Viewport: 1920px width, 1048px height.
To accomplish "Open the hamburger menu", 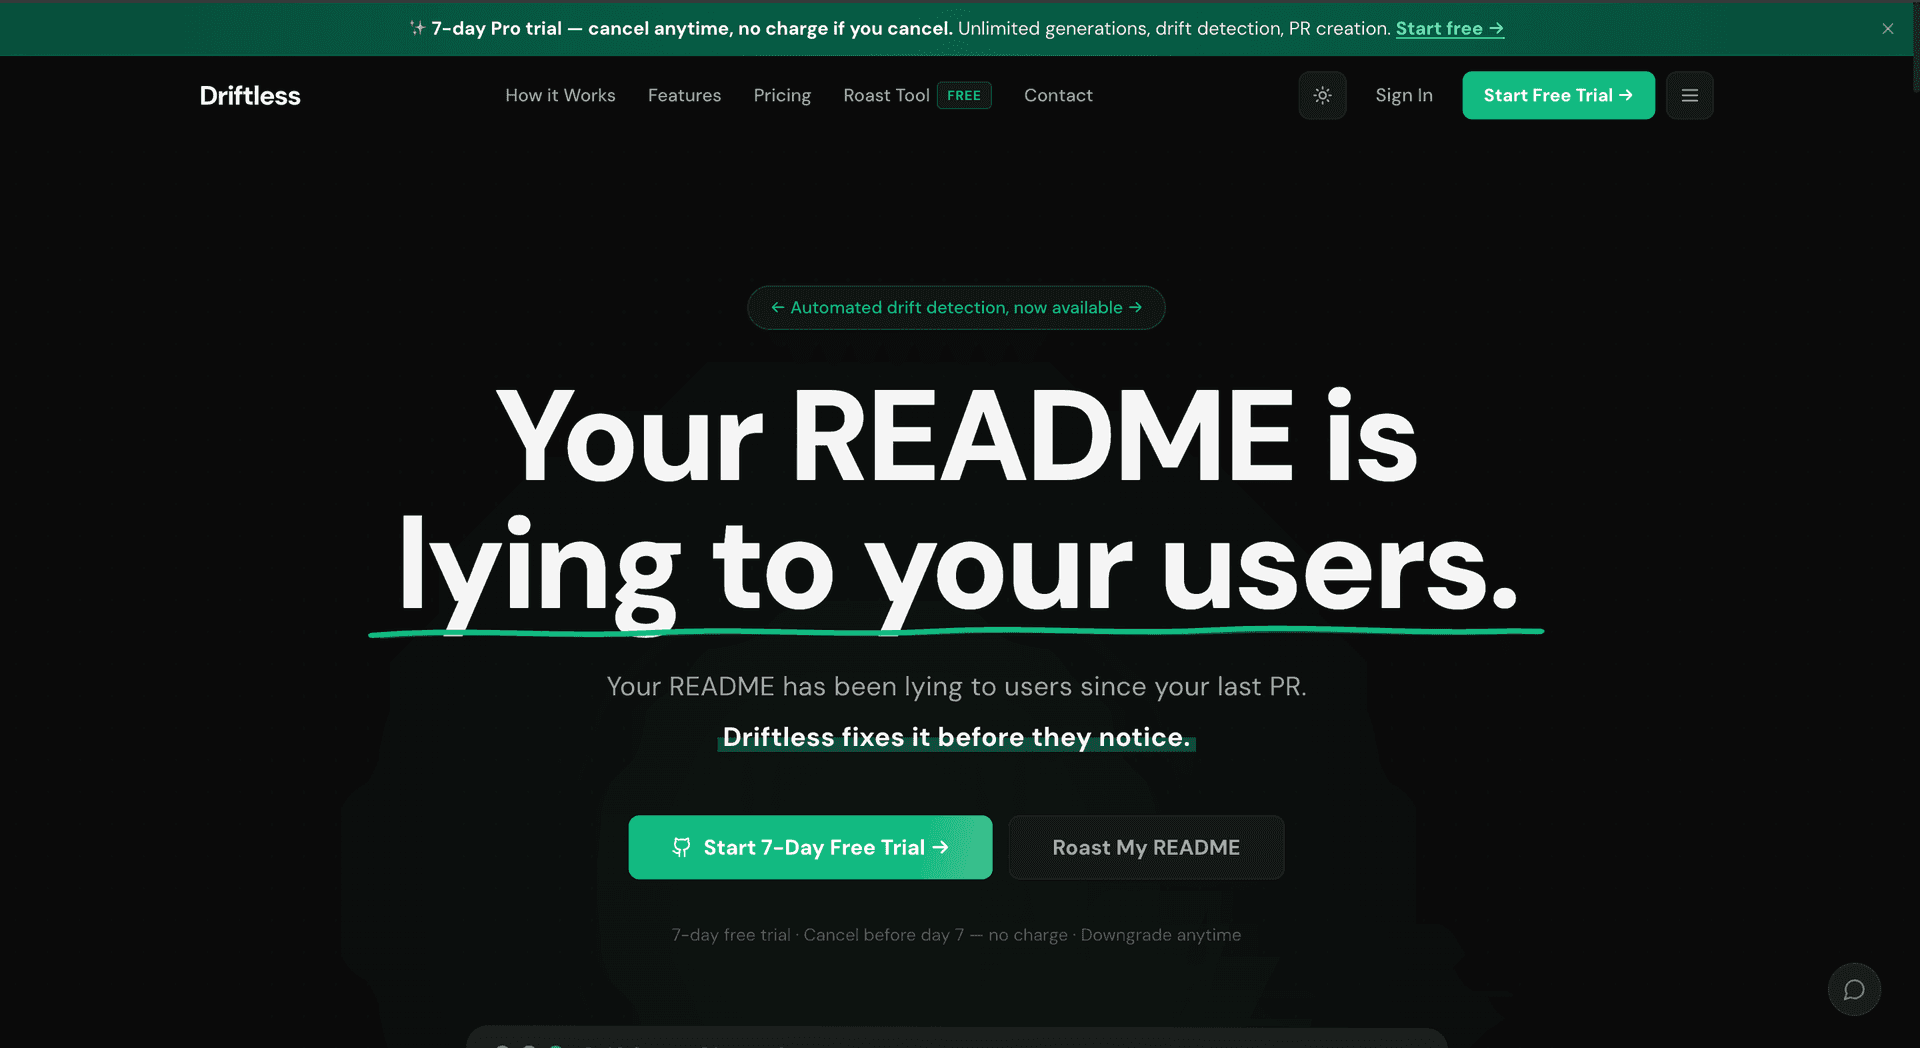I will [x=1690, y=95].
